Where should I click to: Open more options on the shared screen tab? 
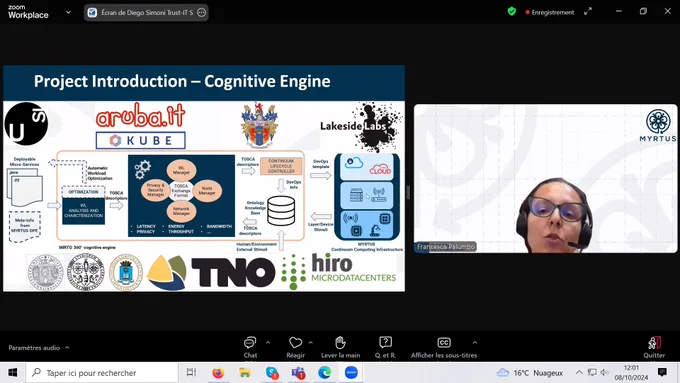pyautogui.click(x=202, y=13)
